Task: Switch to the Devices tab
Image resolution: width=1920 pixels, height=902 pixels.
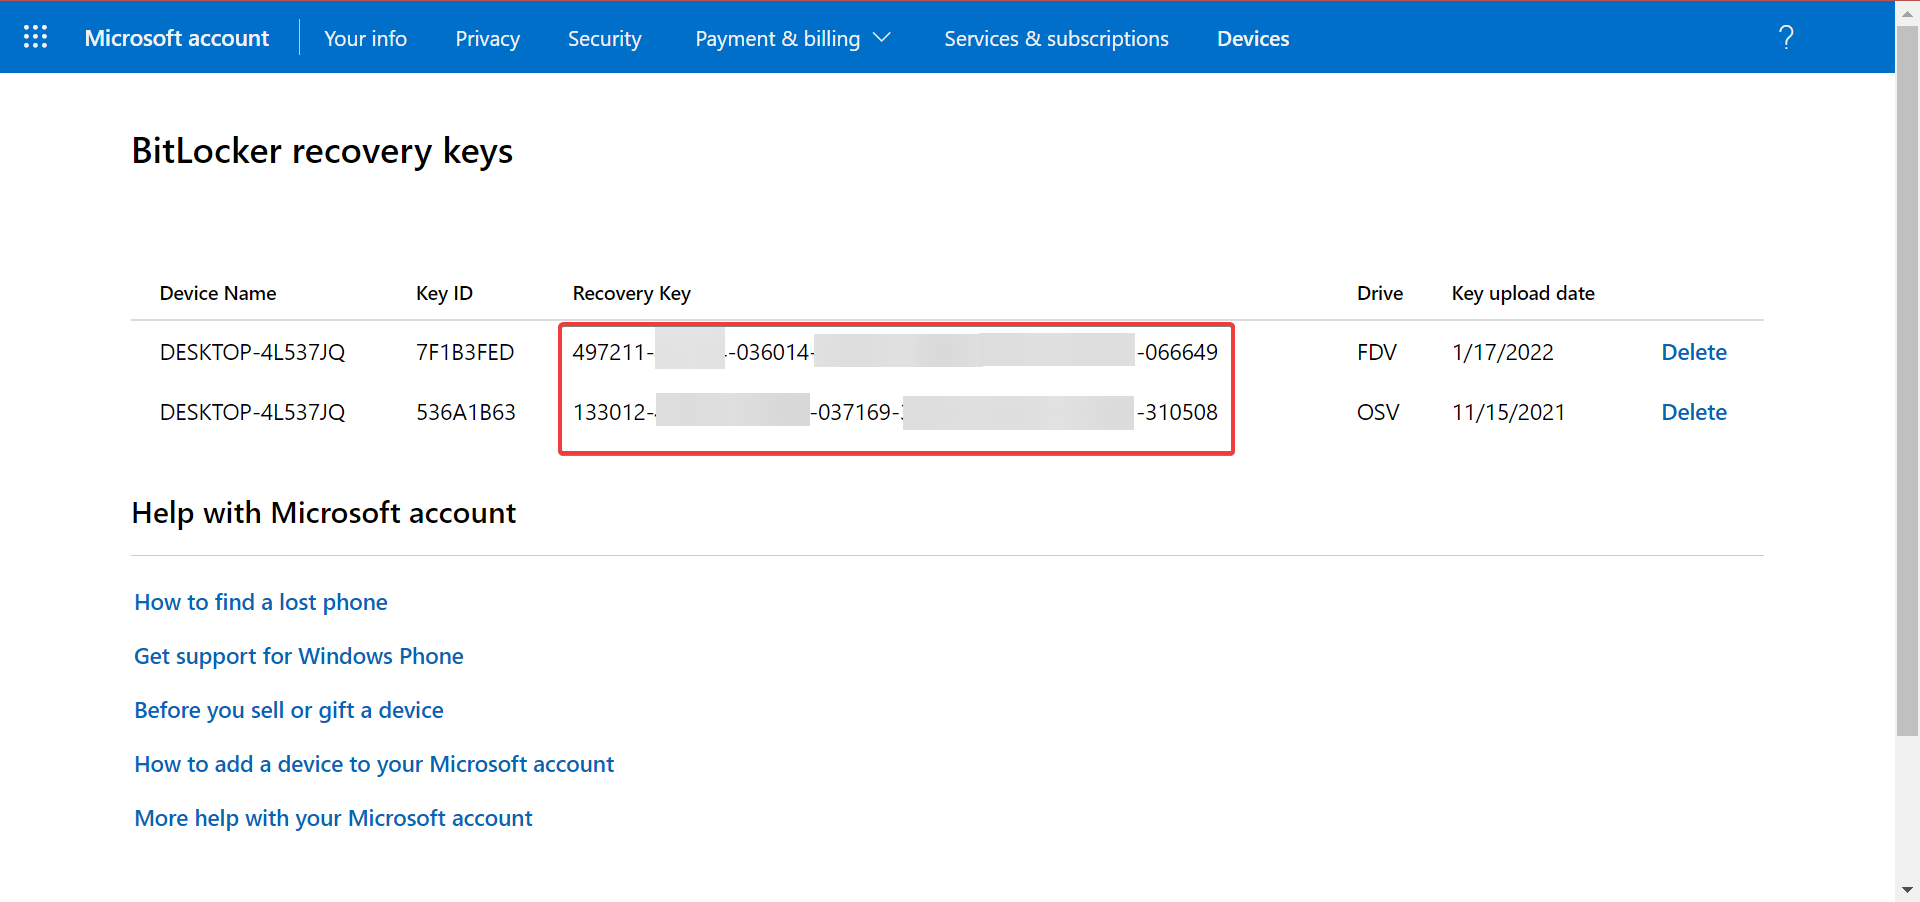Action: click(x=1253, y=39)
